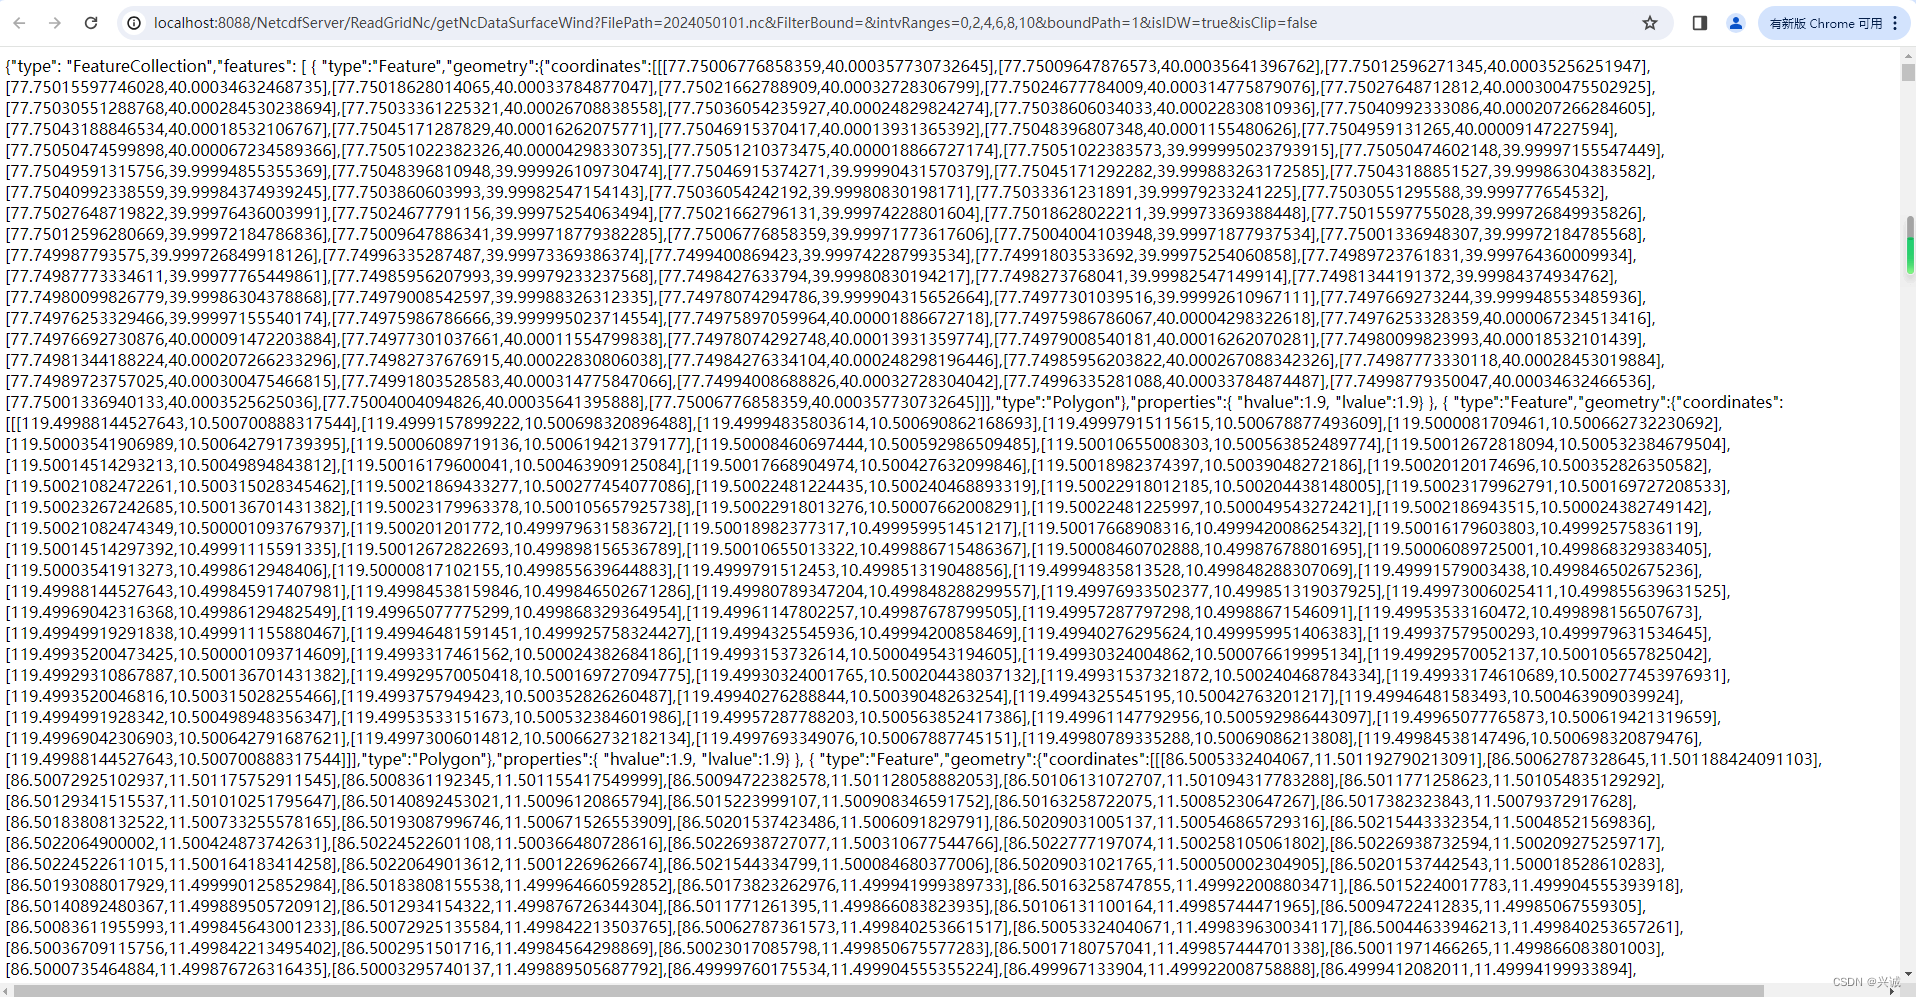Open the browser side panel
Image resolution: width=1916 pixels, height=997 pixels.
pos(1700,23)
